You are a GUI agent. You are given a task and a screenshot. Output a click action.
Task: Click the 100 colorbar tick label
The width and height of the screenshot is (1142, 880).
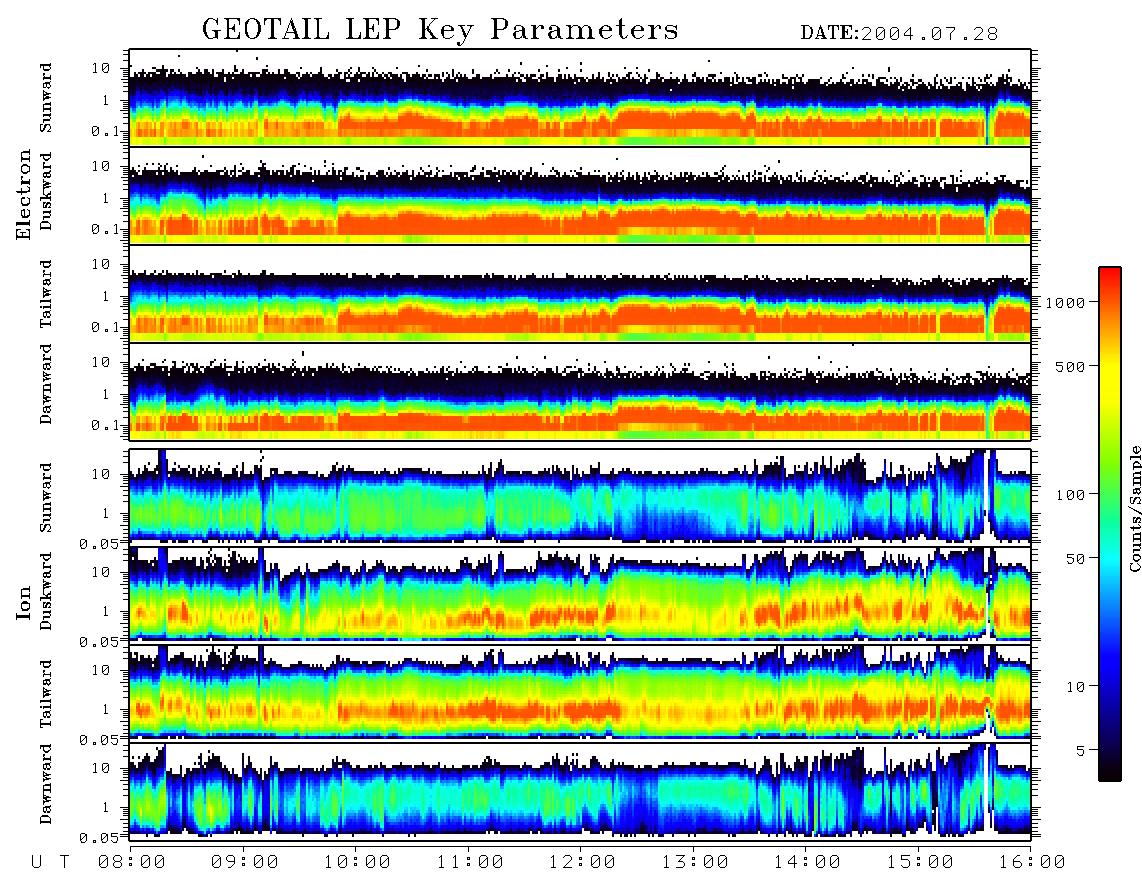pyautogui.click(x=1070, y=495)
